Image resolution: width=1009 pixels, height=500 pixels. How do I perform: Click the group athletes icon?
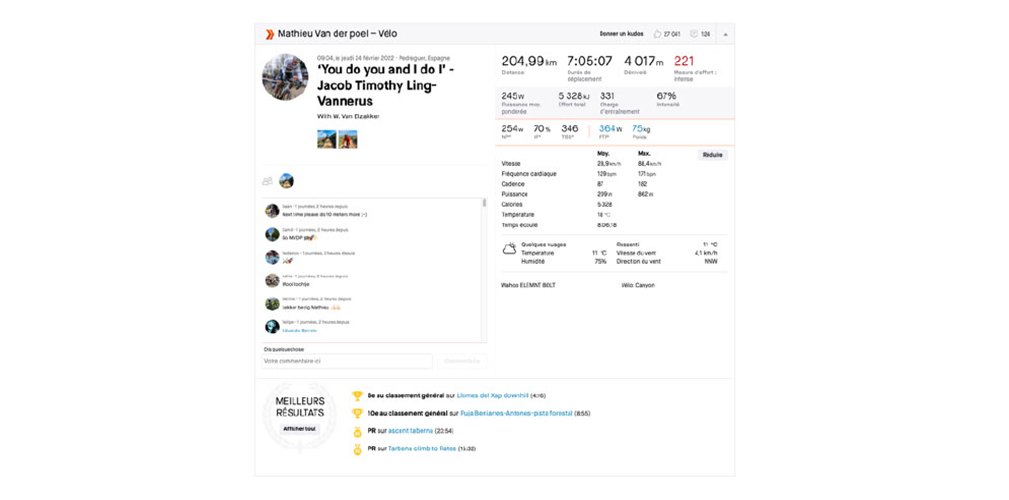tap(267, 181)
